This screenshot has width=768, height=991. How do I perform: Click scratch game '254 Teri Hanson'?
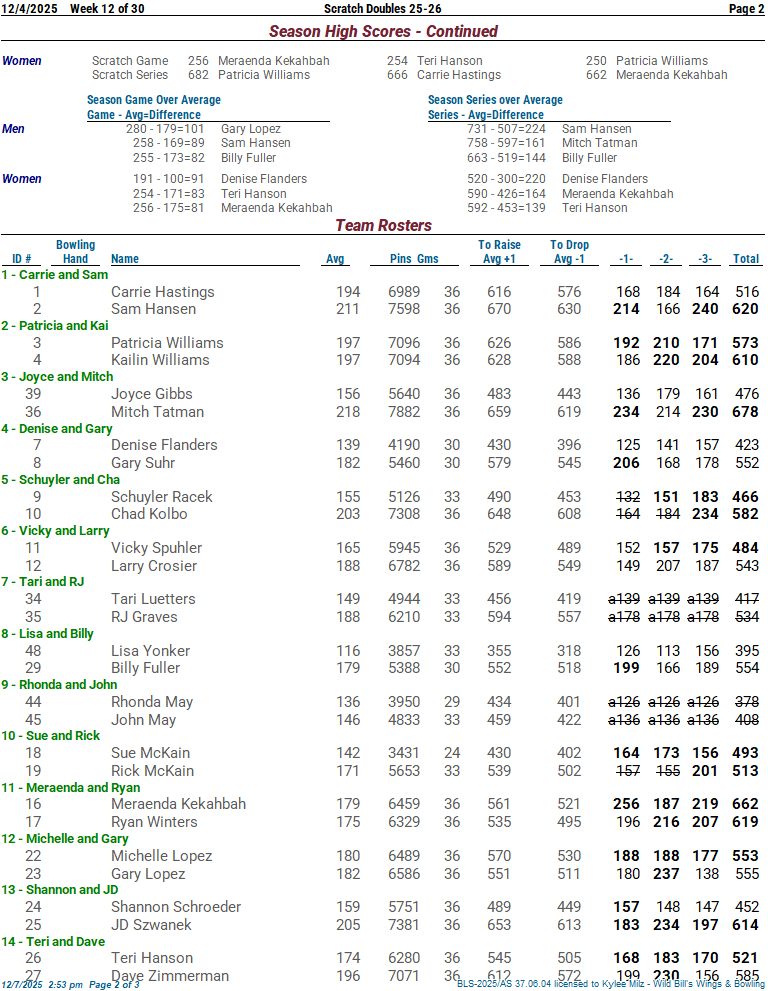(x=435, y=61)
